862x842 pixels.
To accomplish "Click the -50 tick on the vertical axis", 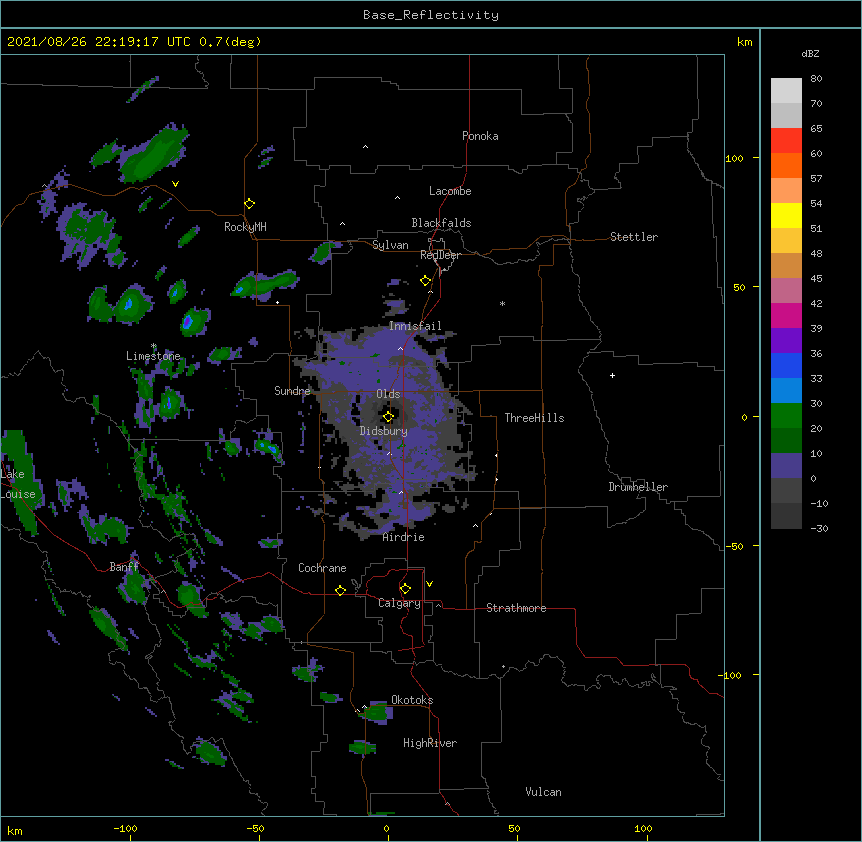I will [x=734, y=546].
